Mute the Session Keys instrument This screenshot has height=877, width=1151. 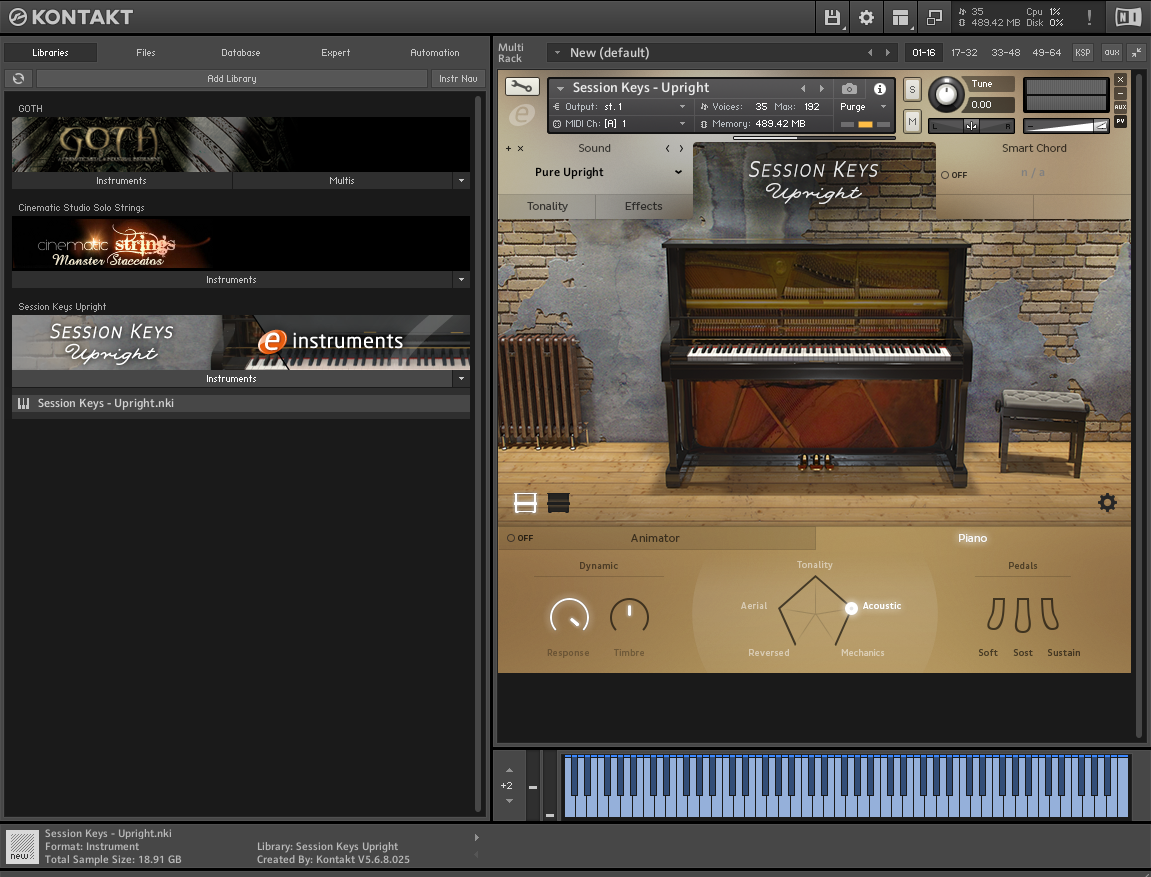pos(912,121)
